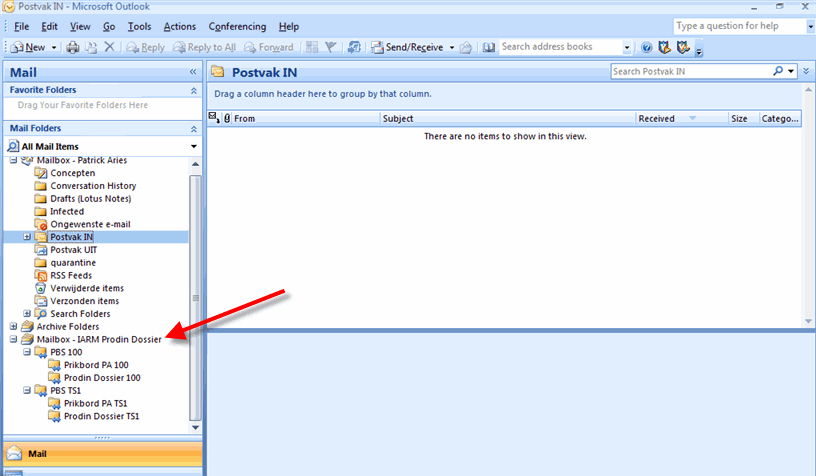Open the Actions menu

pos(180,27)
